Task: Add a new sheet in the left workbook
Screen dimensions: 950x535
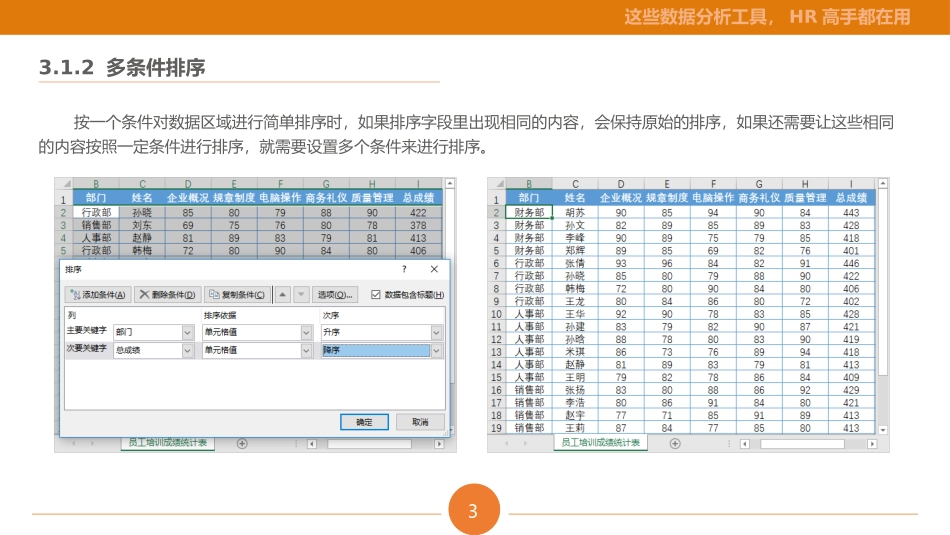Action: point(242,443)
